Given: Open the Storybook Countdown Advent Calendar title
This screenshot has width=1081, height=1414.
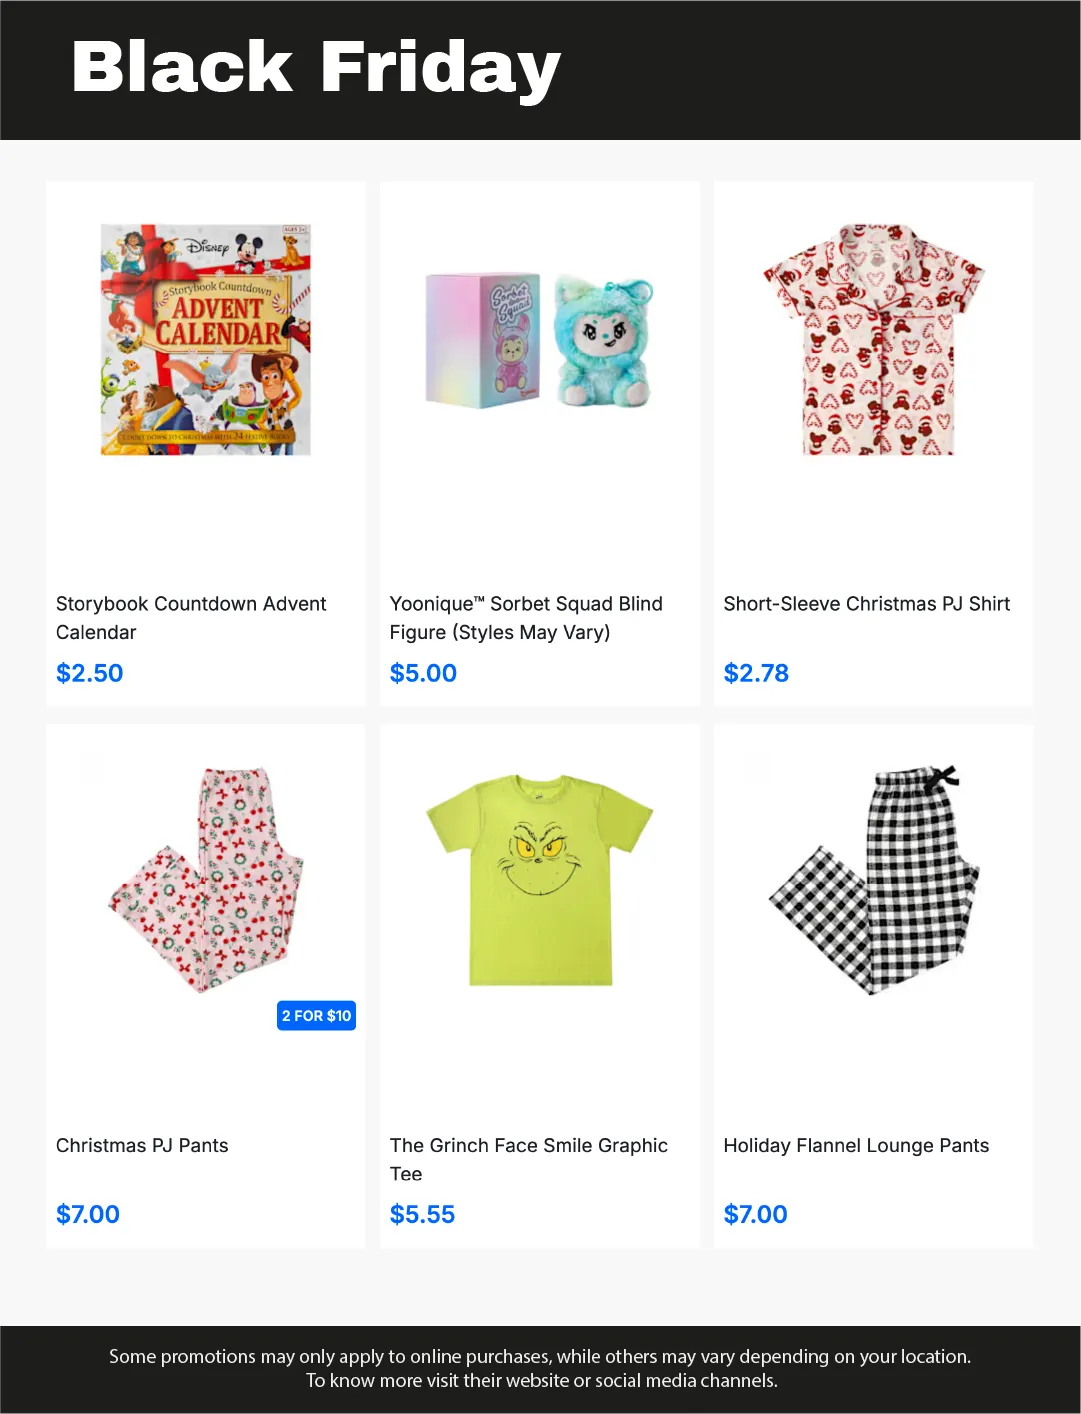Looking at the screenshot, I should click(191, 618).
